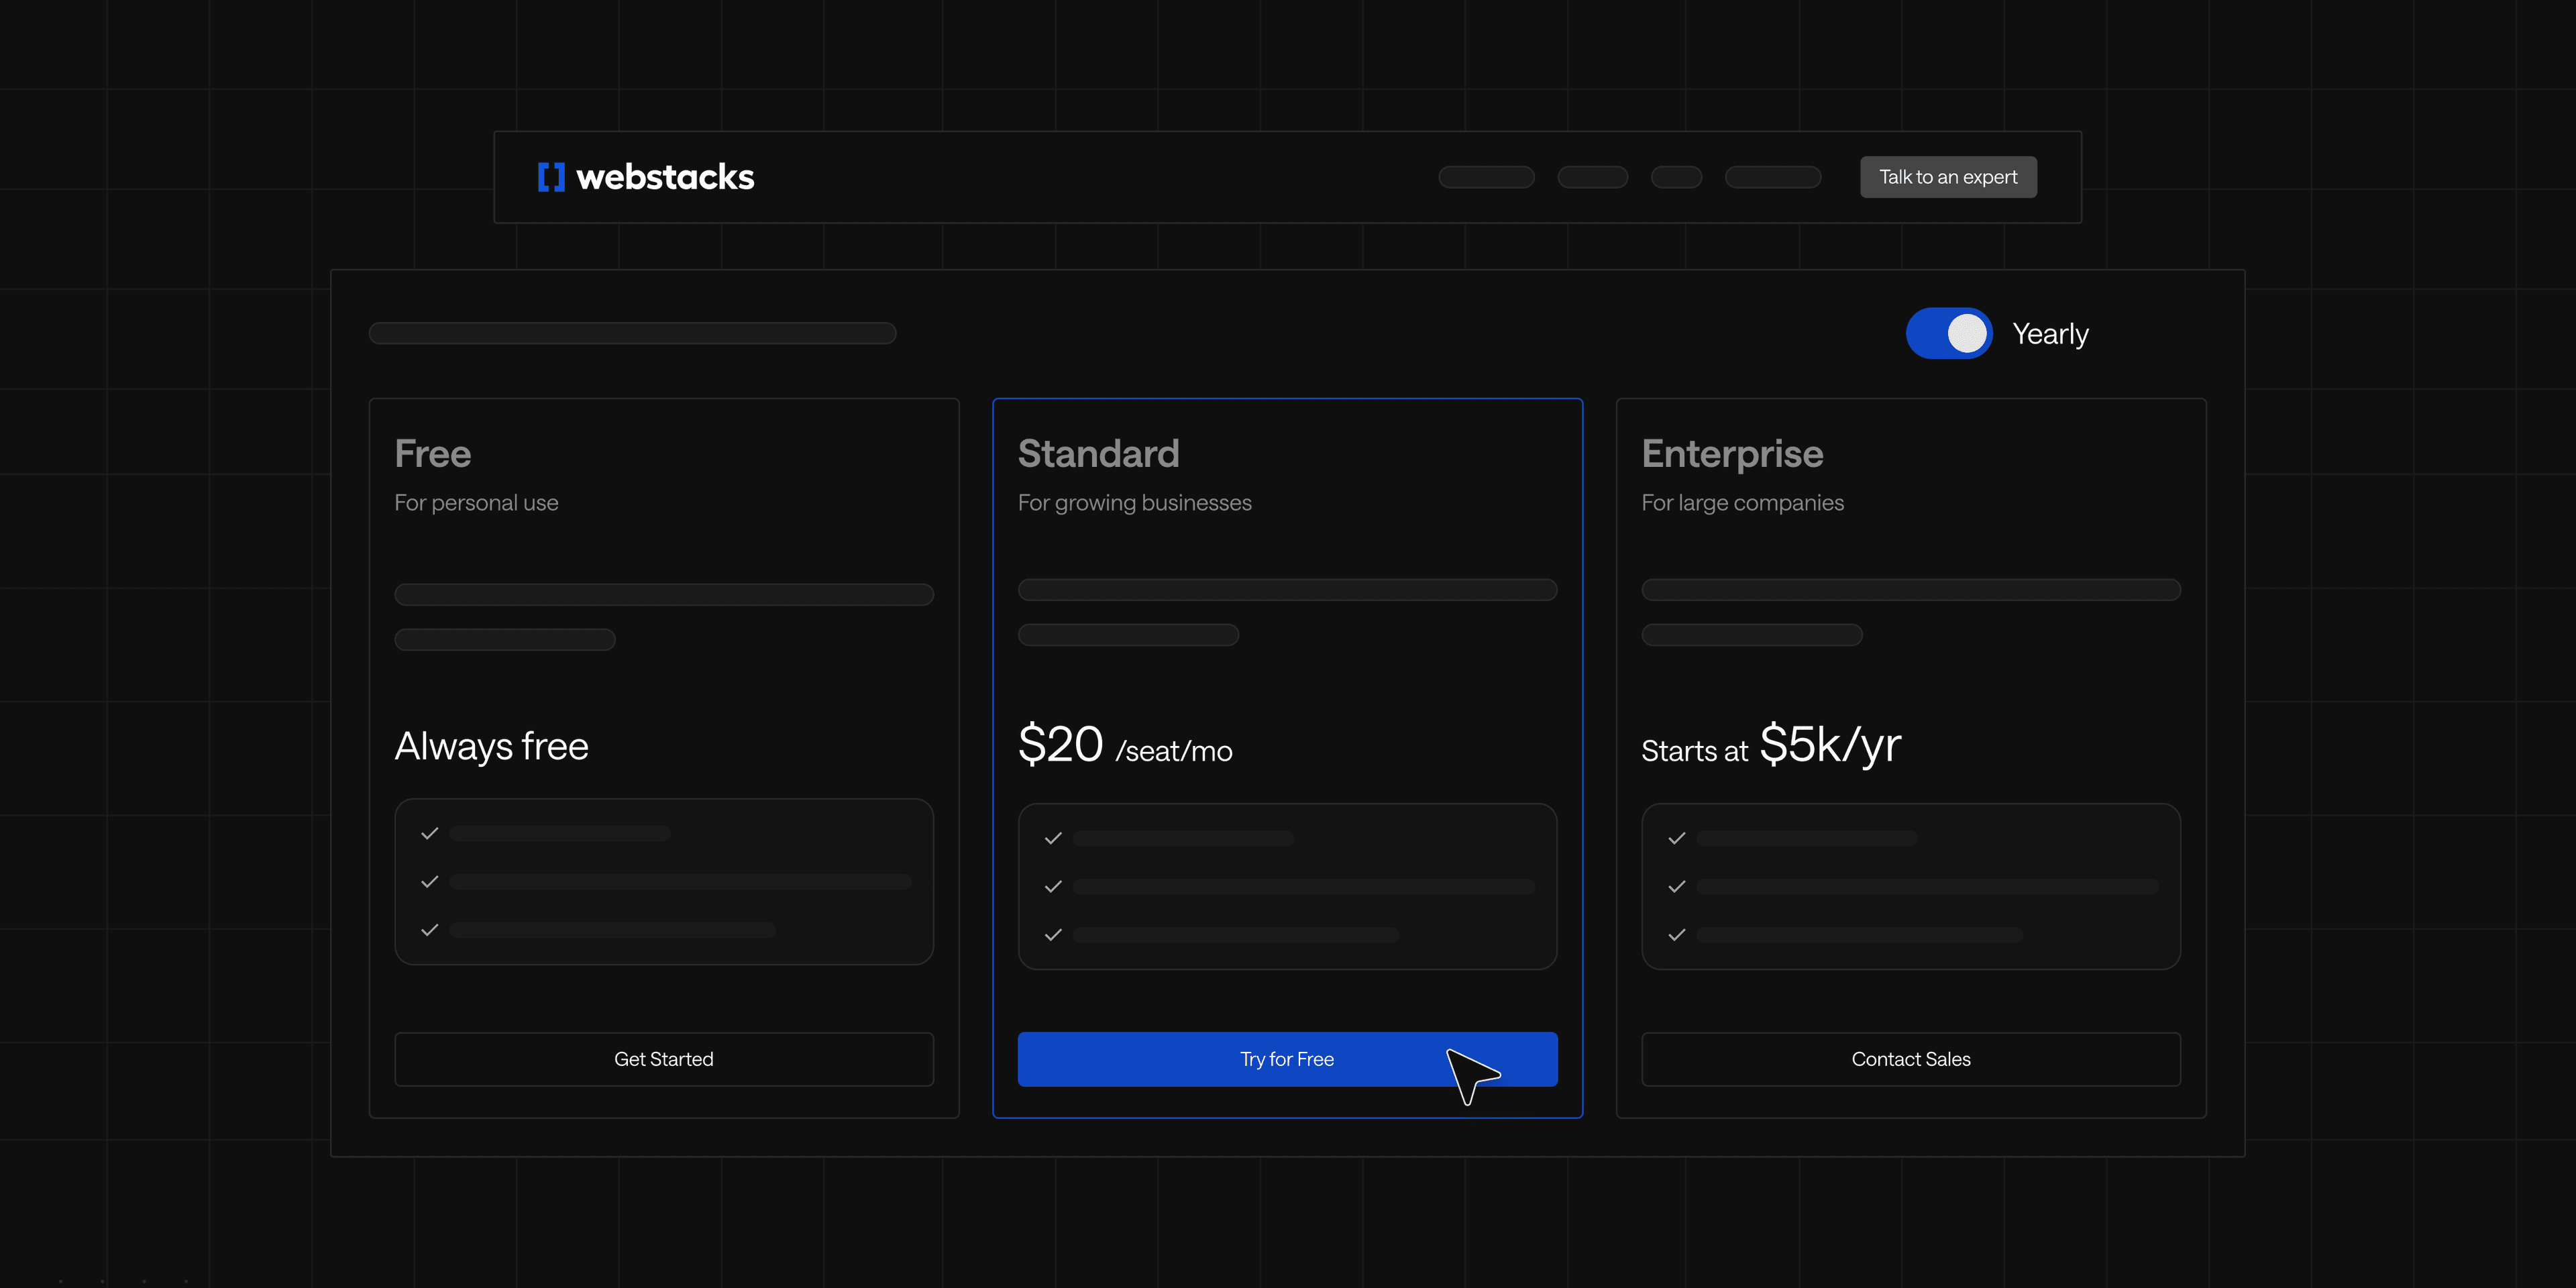Click the 'Starts at' Enterprise price prefix
The width and height of the screenshot is (2576, 1288).
pyautogui.click(x=1695, y=751)
